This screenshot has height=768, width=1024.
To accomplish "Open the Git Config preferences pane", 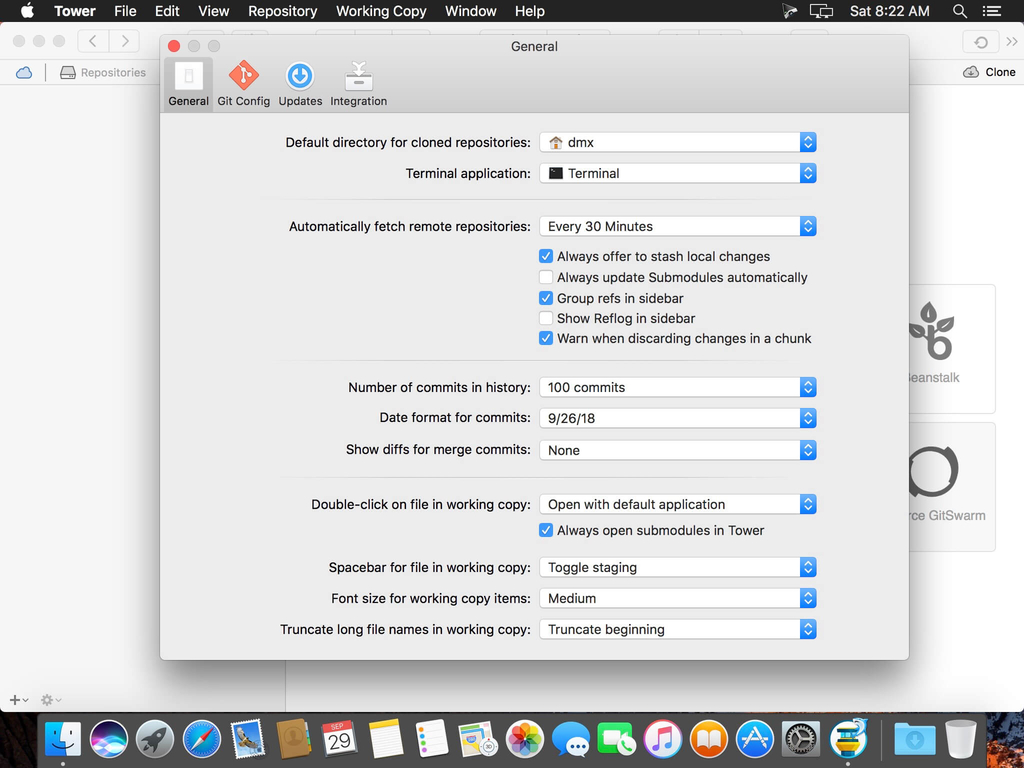I will [243, 84].
